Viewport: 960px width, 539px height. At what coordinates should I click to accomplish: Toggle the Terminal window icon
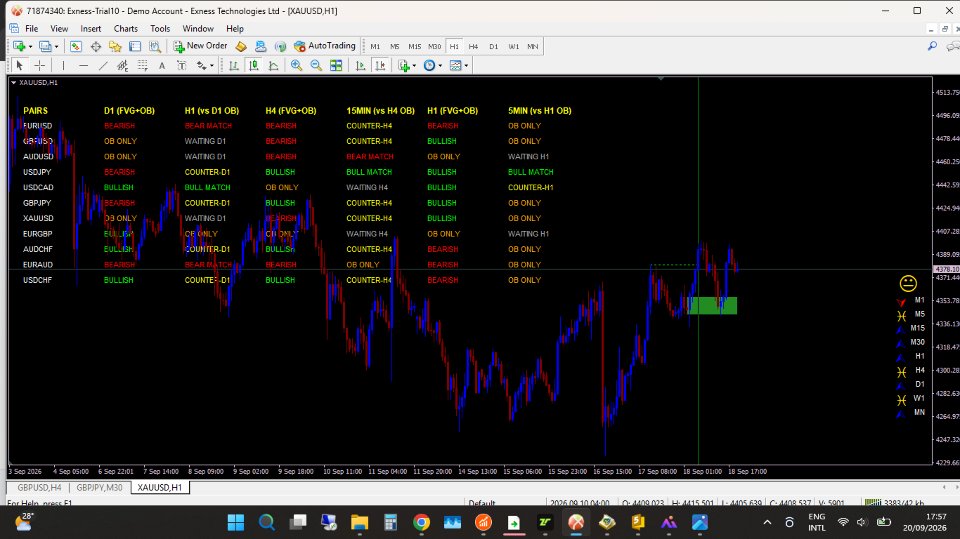(x=135, y=46)
